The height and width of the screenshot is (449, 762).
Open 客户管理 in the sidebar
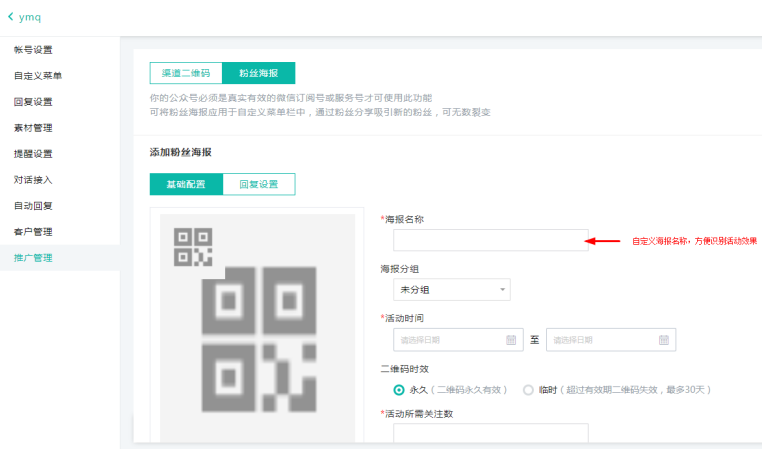(x=33, y=232)
